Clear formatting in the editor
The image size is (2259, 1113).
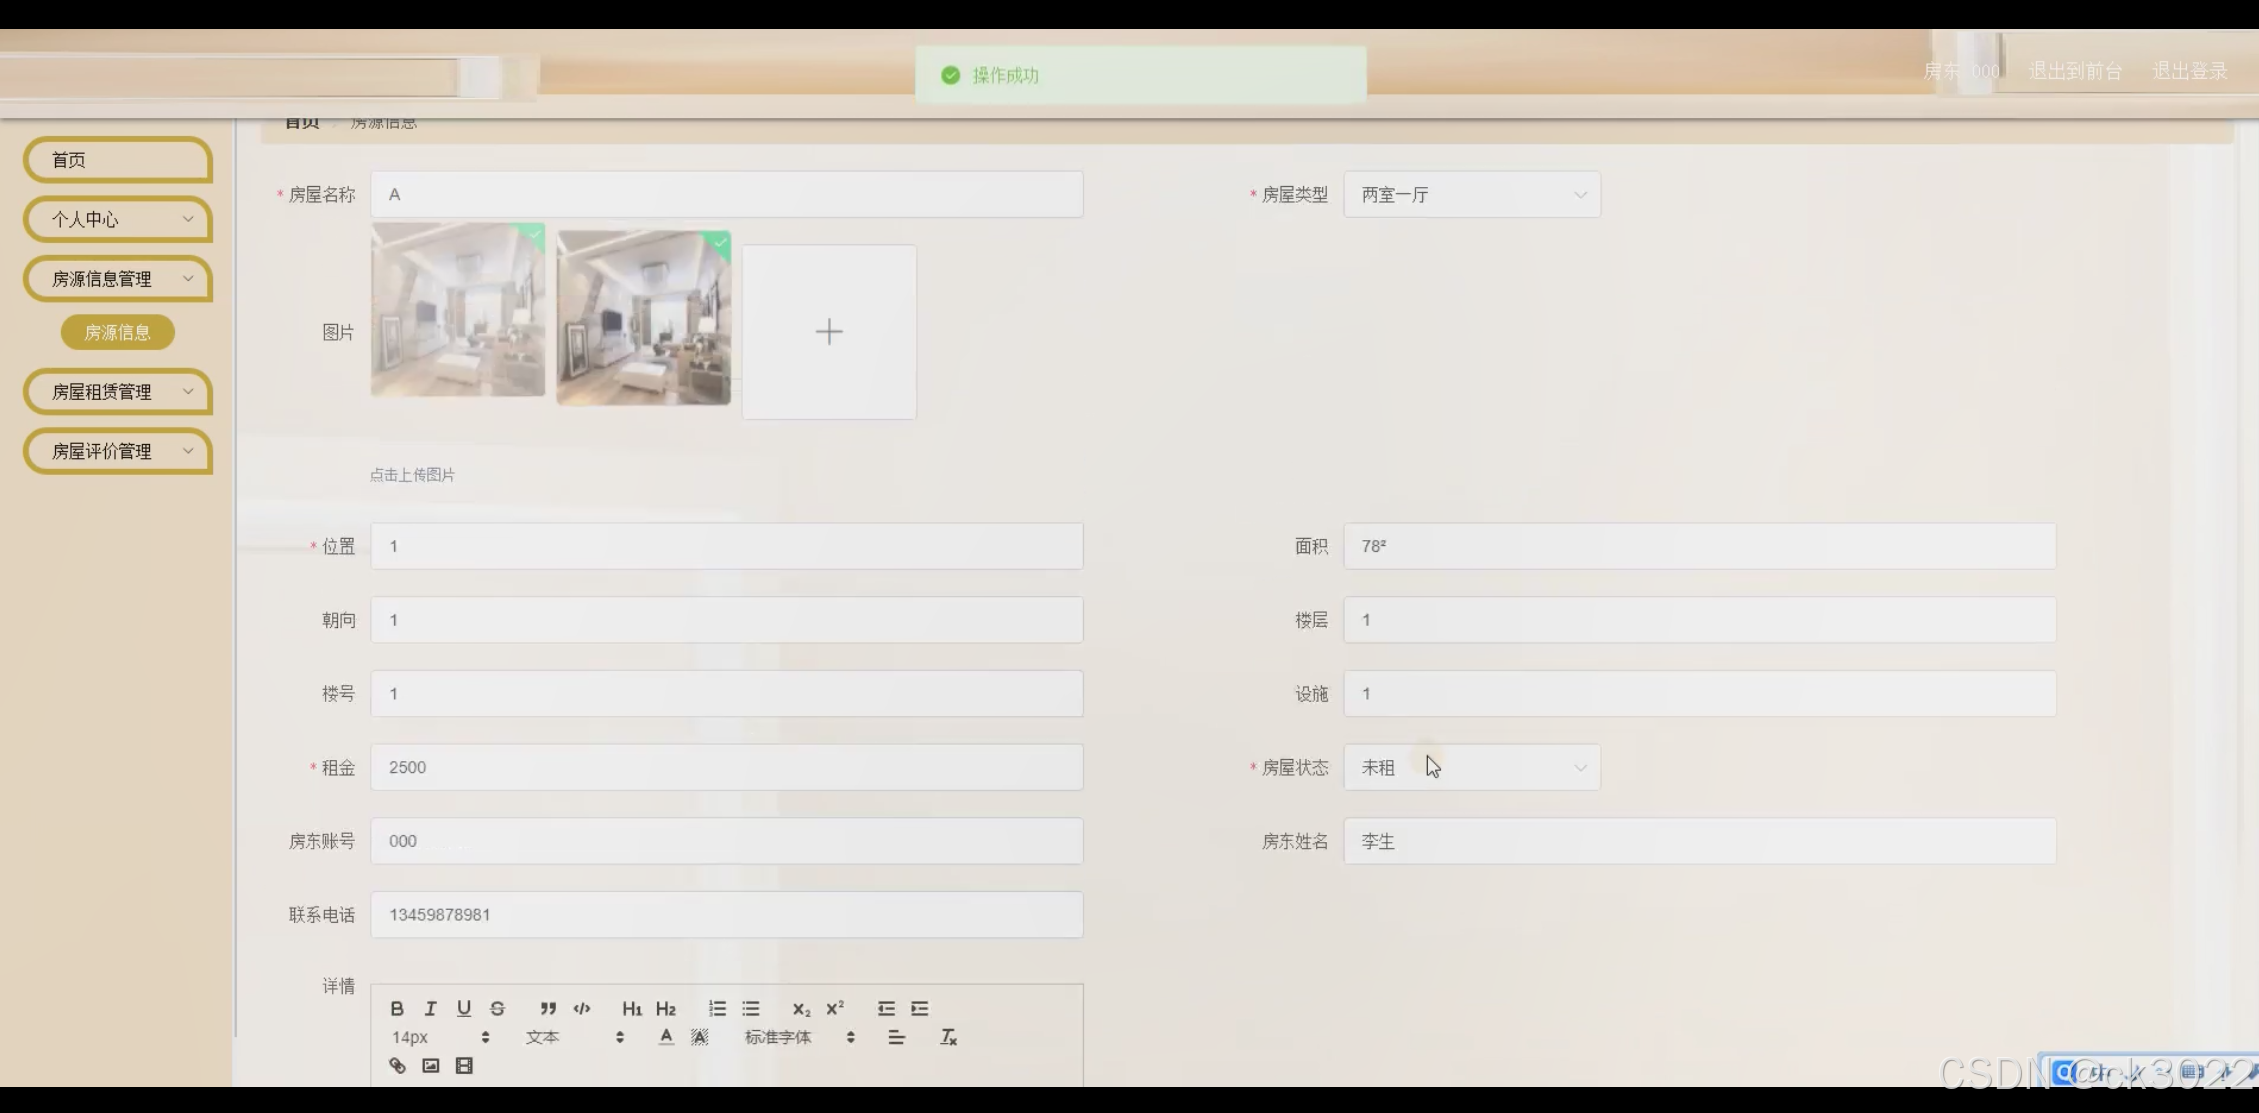coord(948,1037)
